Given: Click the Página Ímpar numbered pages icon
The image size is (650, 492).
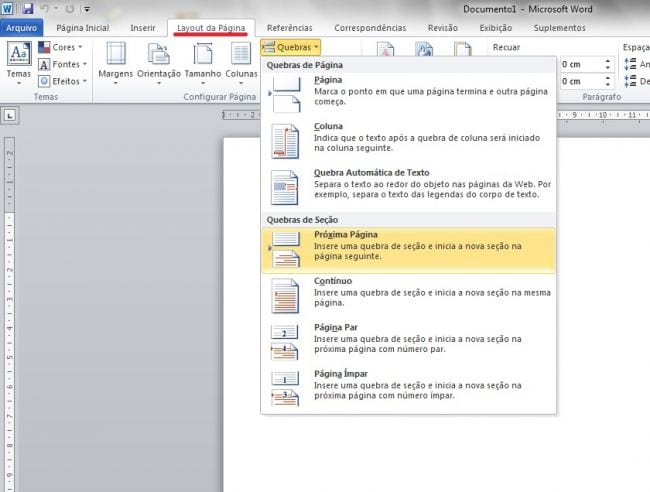Looking at the screenshot, I should [285, 389].
